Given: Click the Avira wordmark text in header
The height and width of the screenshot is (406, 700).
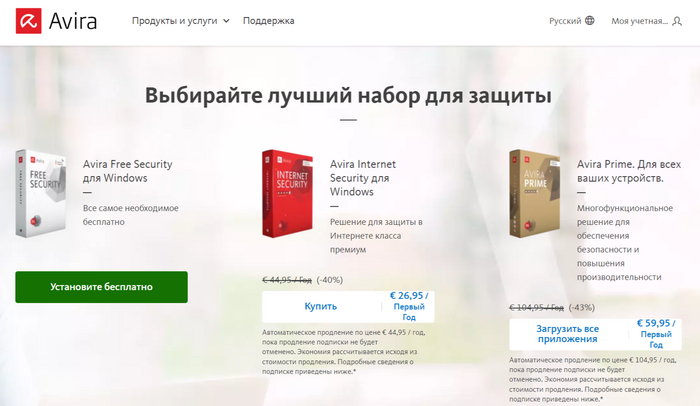Looking at the screenshot, I should pos(73,21).
